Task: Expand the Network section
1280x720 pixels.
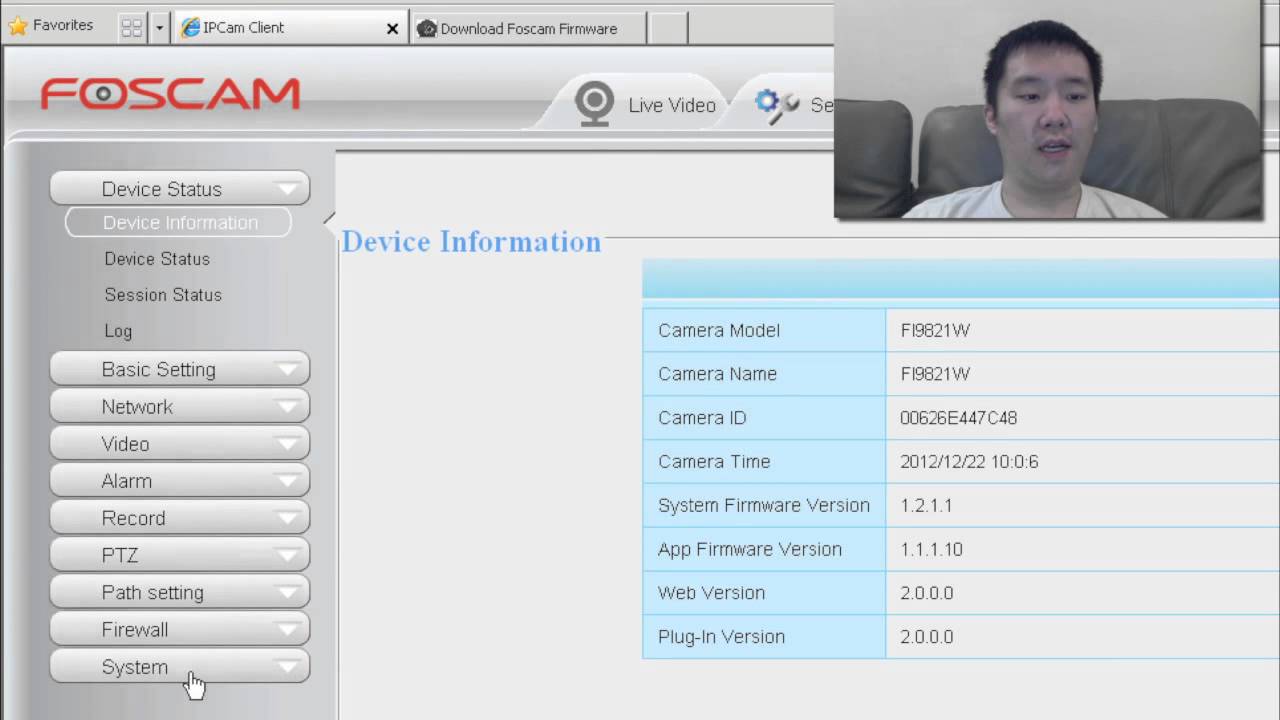Action: coord(180,406)
